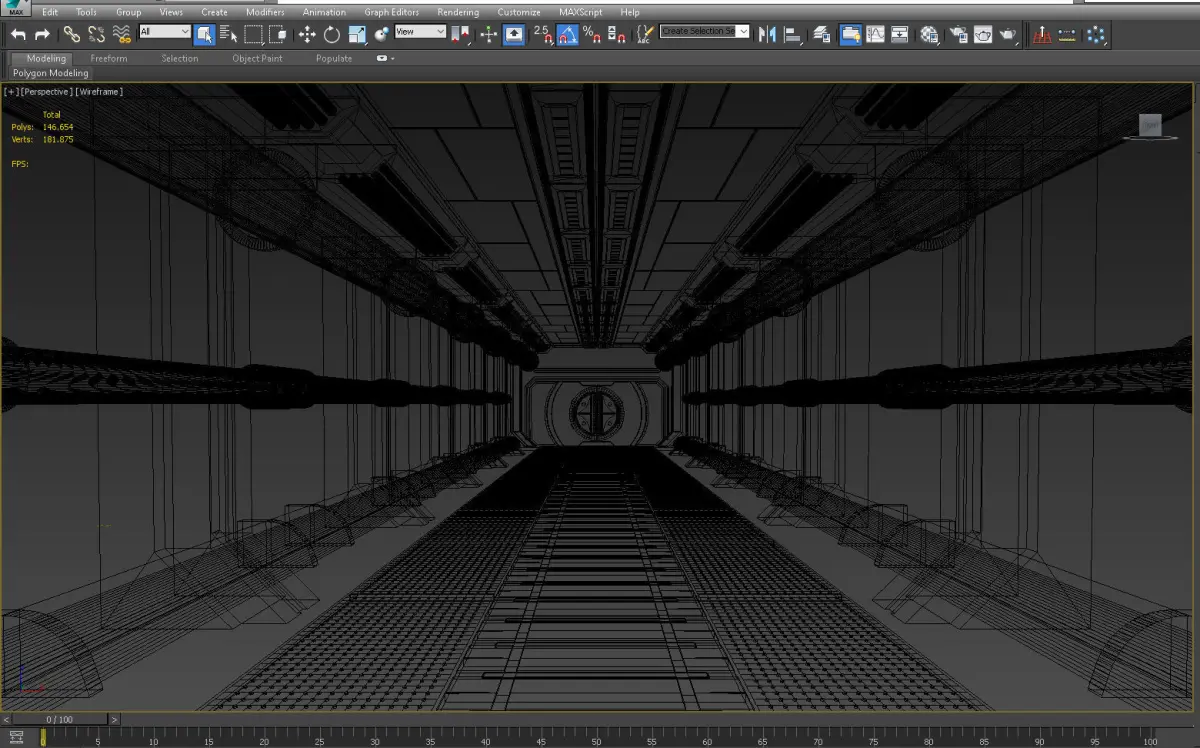Image resolution: width=1200 pixels, height=748 pixels.
Task: Open the Tools menu
Action: pos(87,12)
